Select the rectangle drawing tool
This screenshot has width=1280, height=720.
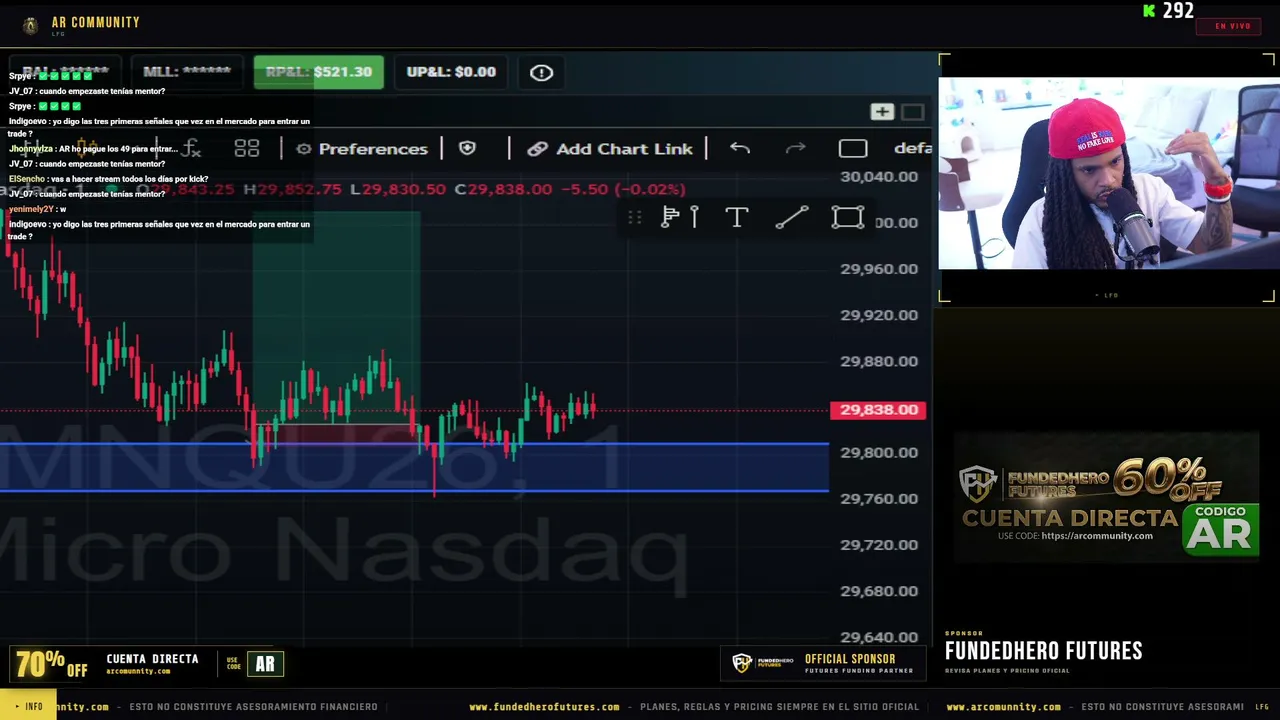[x=848, y=217]
